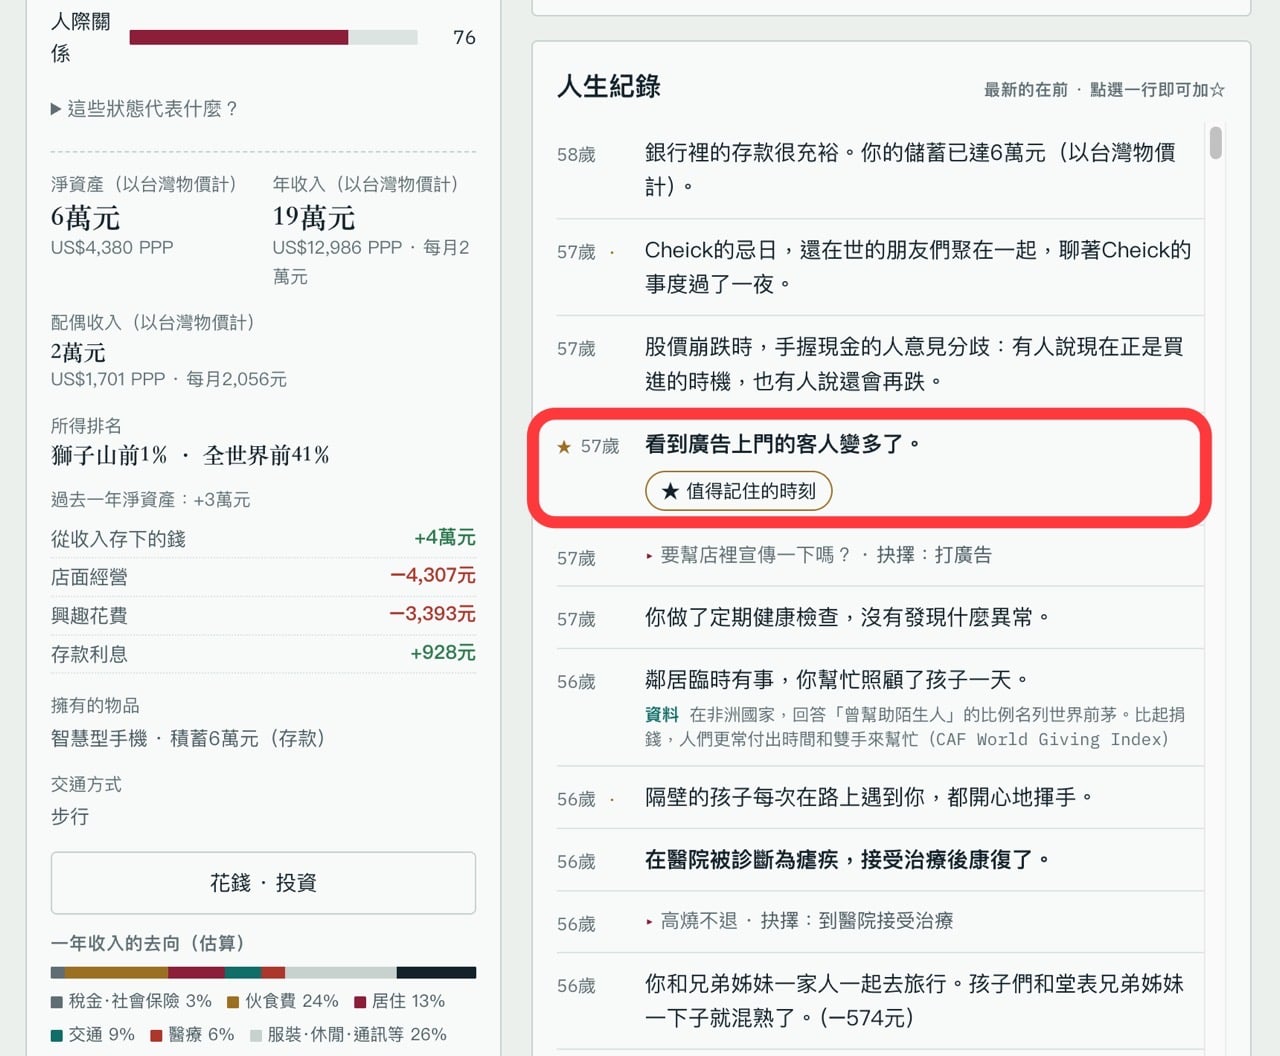Select the entry 在醫院被診斷為瘧疾
This screenshot has height=1056, width=1280.
pyautogui.click(x=880, y=860)
